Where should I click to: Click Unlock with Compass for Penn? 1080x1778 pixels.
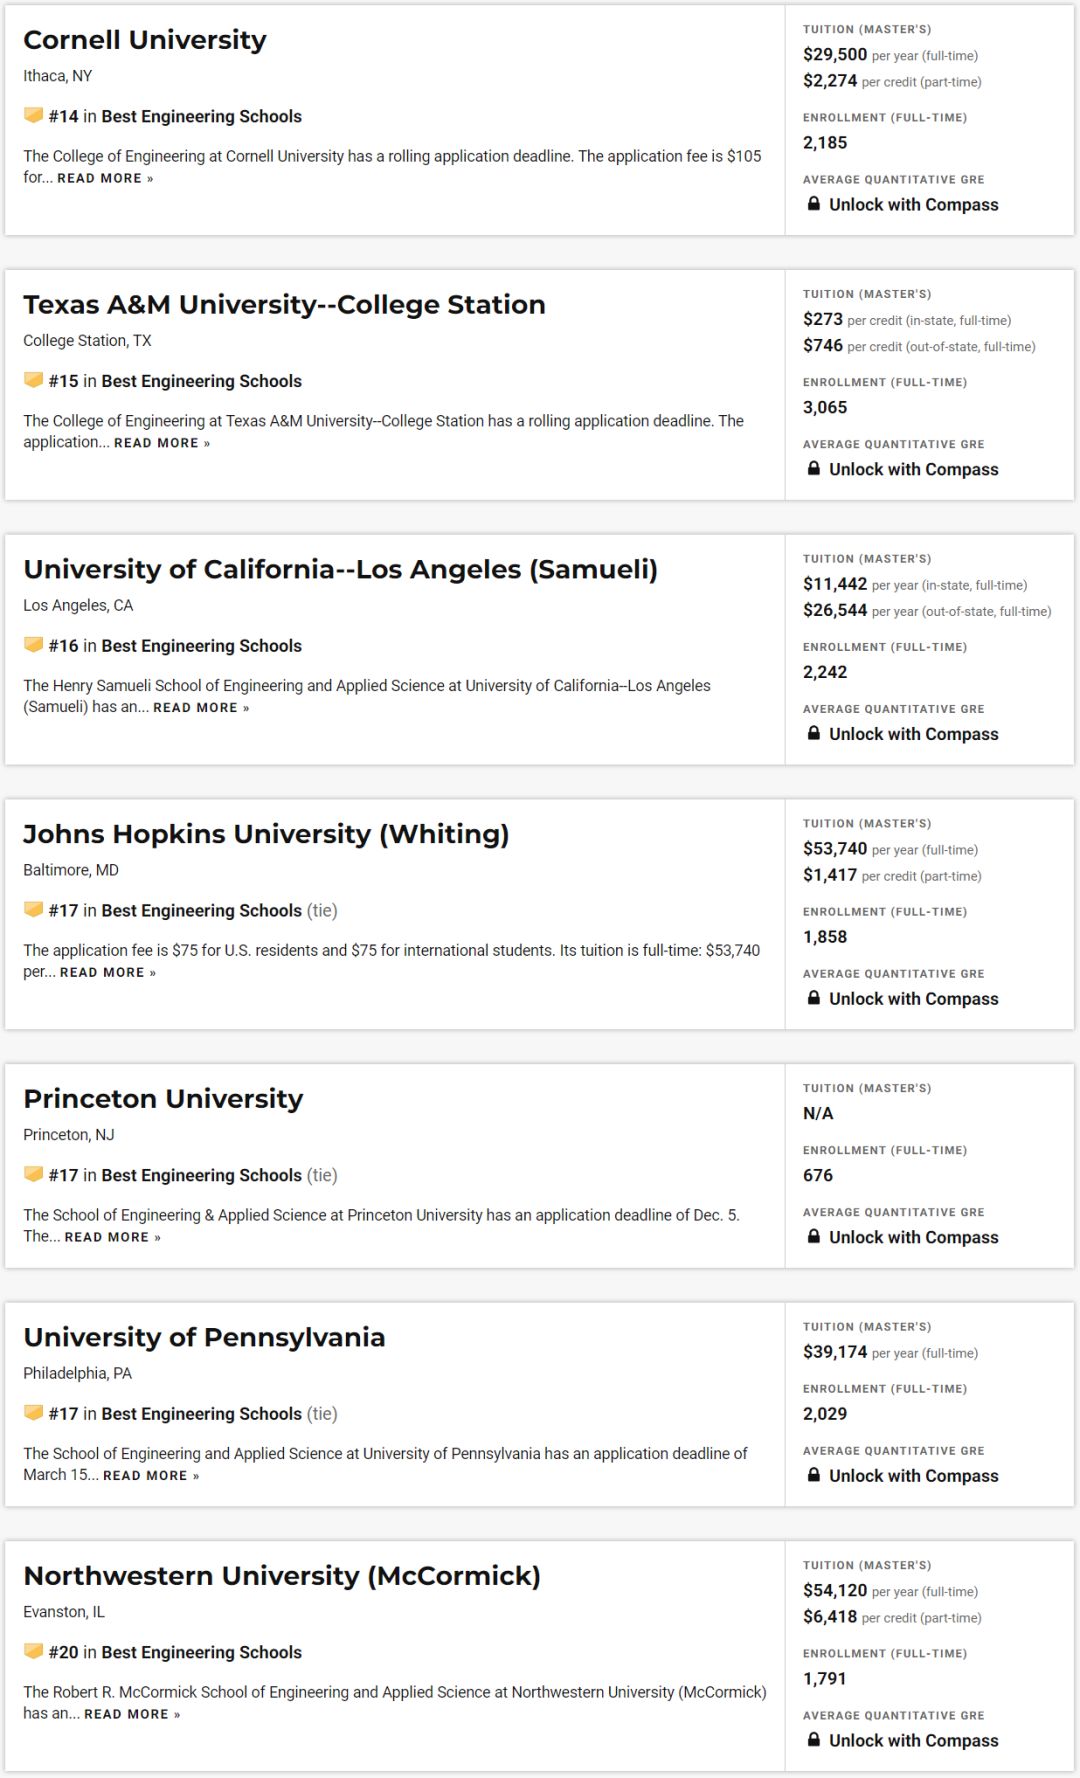click(x=913, y=1476)
